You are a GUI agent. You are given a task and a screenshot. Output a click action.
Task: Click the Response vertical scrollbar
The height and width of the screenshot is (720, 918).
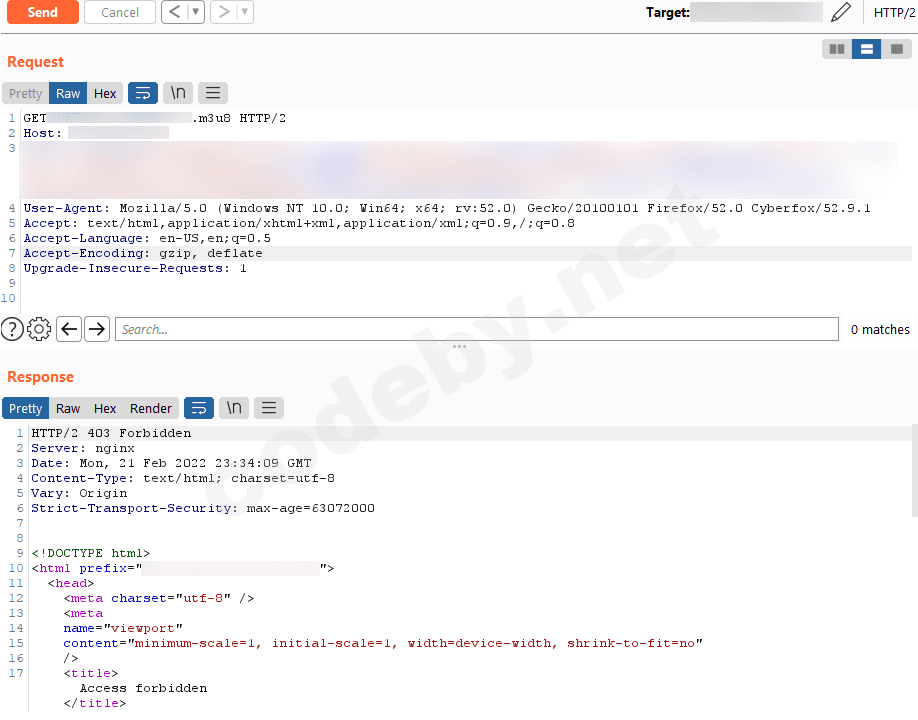coord(914,472)
